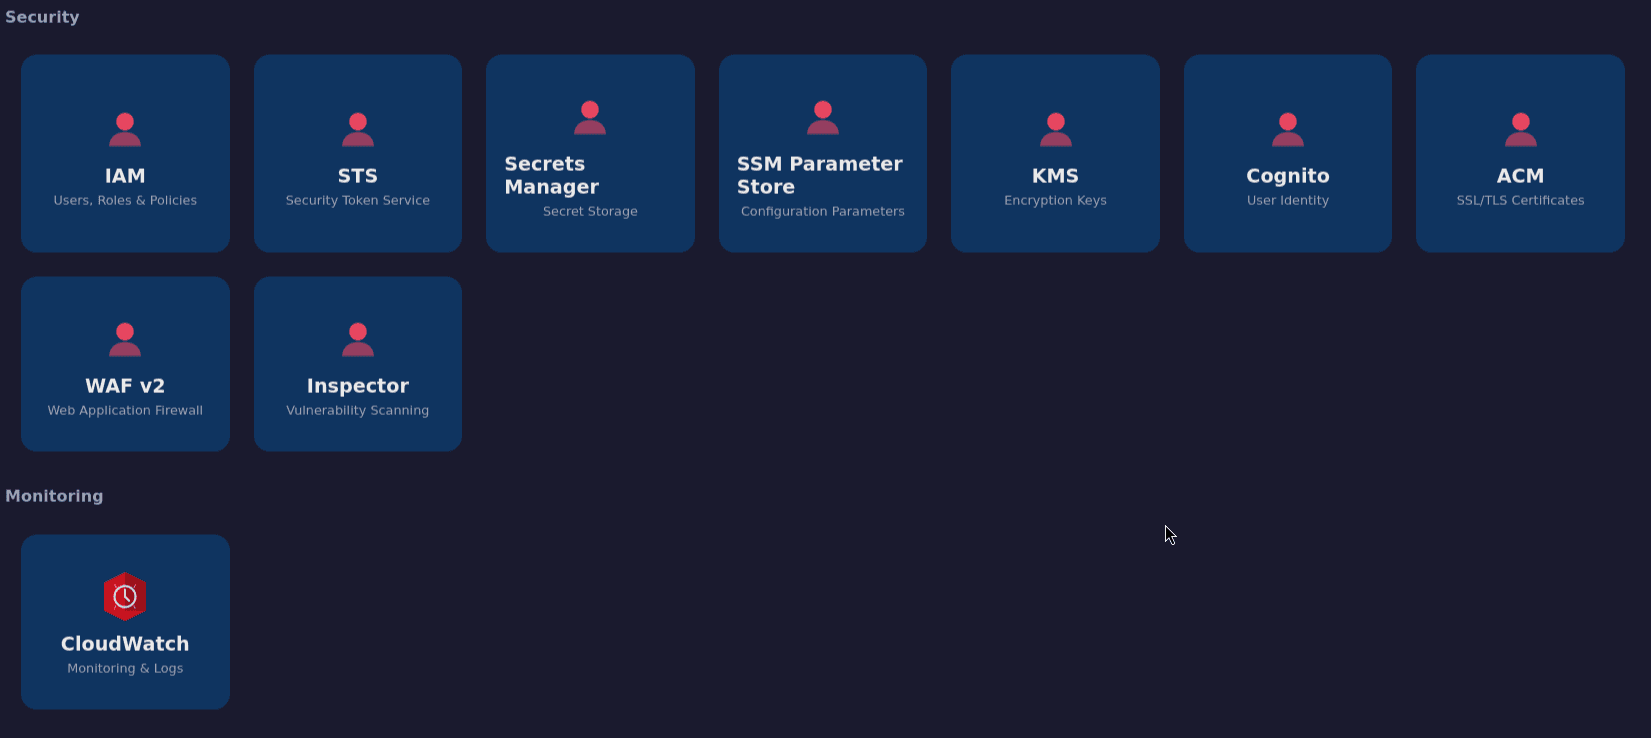Click 'Configuration Parameters' subtitle
Image resolution: width=1651 pixels, height=738 pixels.
coord(823,211)
